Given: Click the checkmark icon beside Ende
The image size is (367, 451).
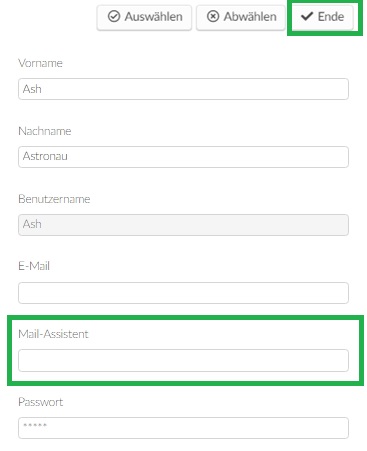Looking at the screenshot, I should 307,16.
